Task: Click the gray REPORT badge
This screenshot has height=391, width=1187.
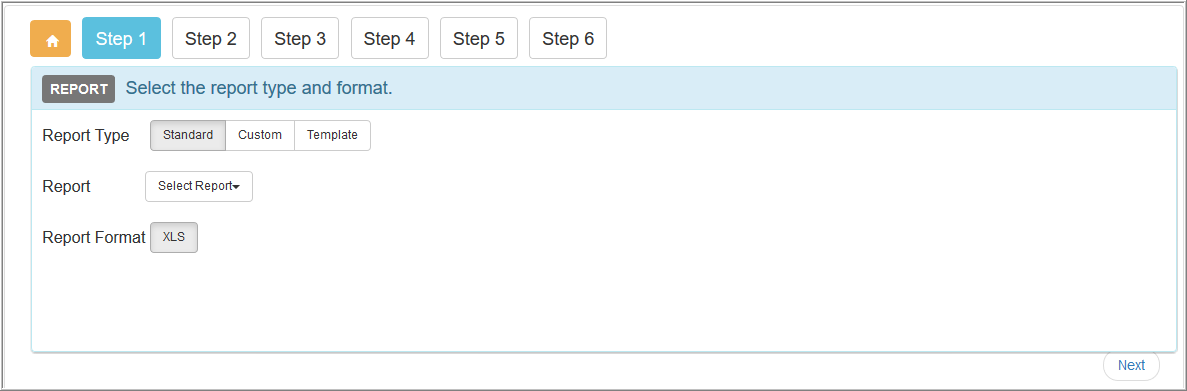Action: tap(79, 88)
